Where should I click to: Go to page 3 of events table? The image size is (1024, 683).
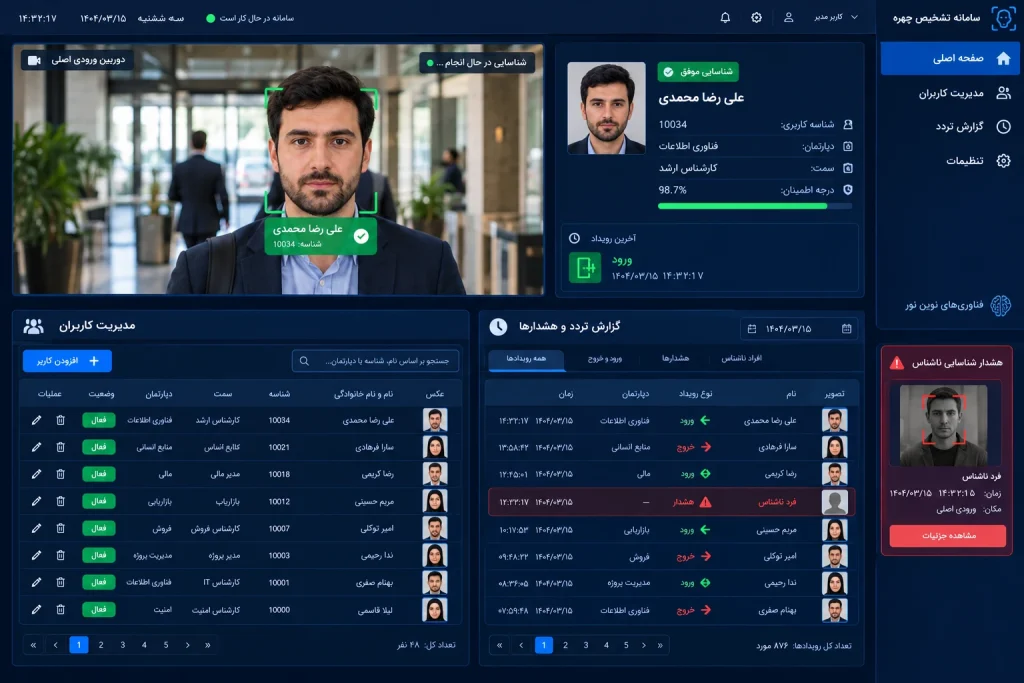[x=586, y=646]
